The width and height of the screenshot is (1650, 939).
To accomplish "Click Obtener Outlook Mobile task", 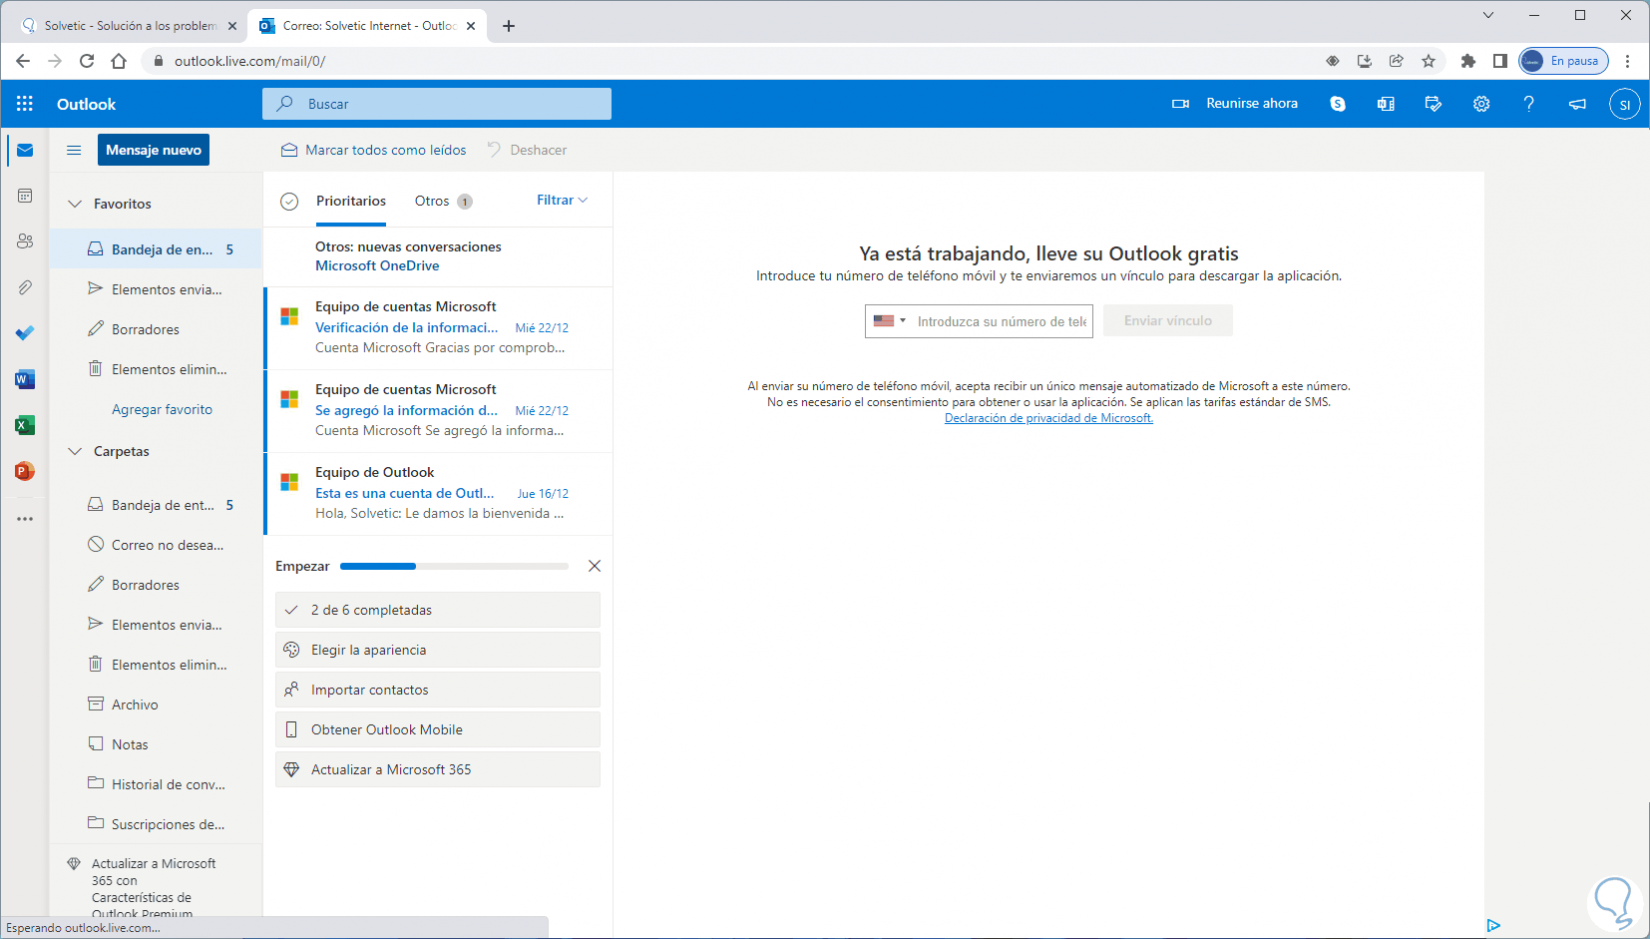I will pyautogui.click(x=438, y=730).
